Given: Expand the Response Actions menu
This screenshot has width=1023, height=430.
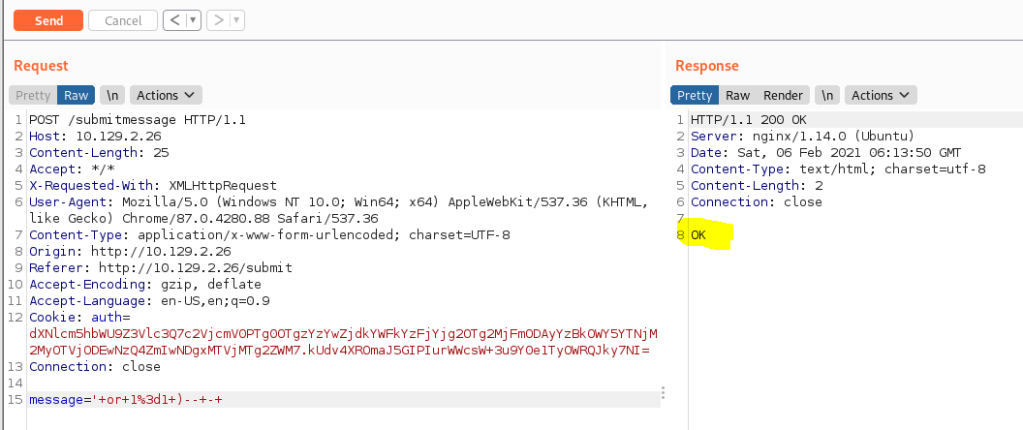Looking at the screenshot, I should [x=880, y=95].
